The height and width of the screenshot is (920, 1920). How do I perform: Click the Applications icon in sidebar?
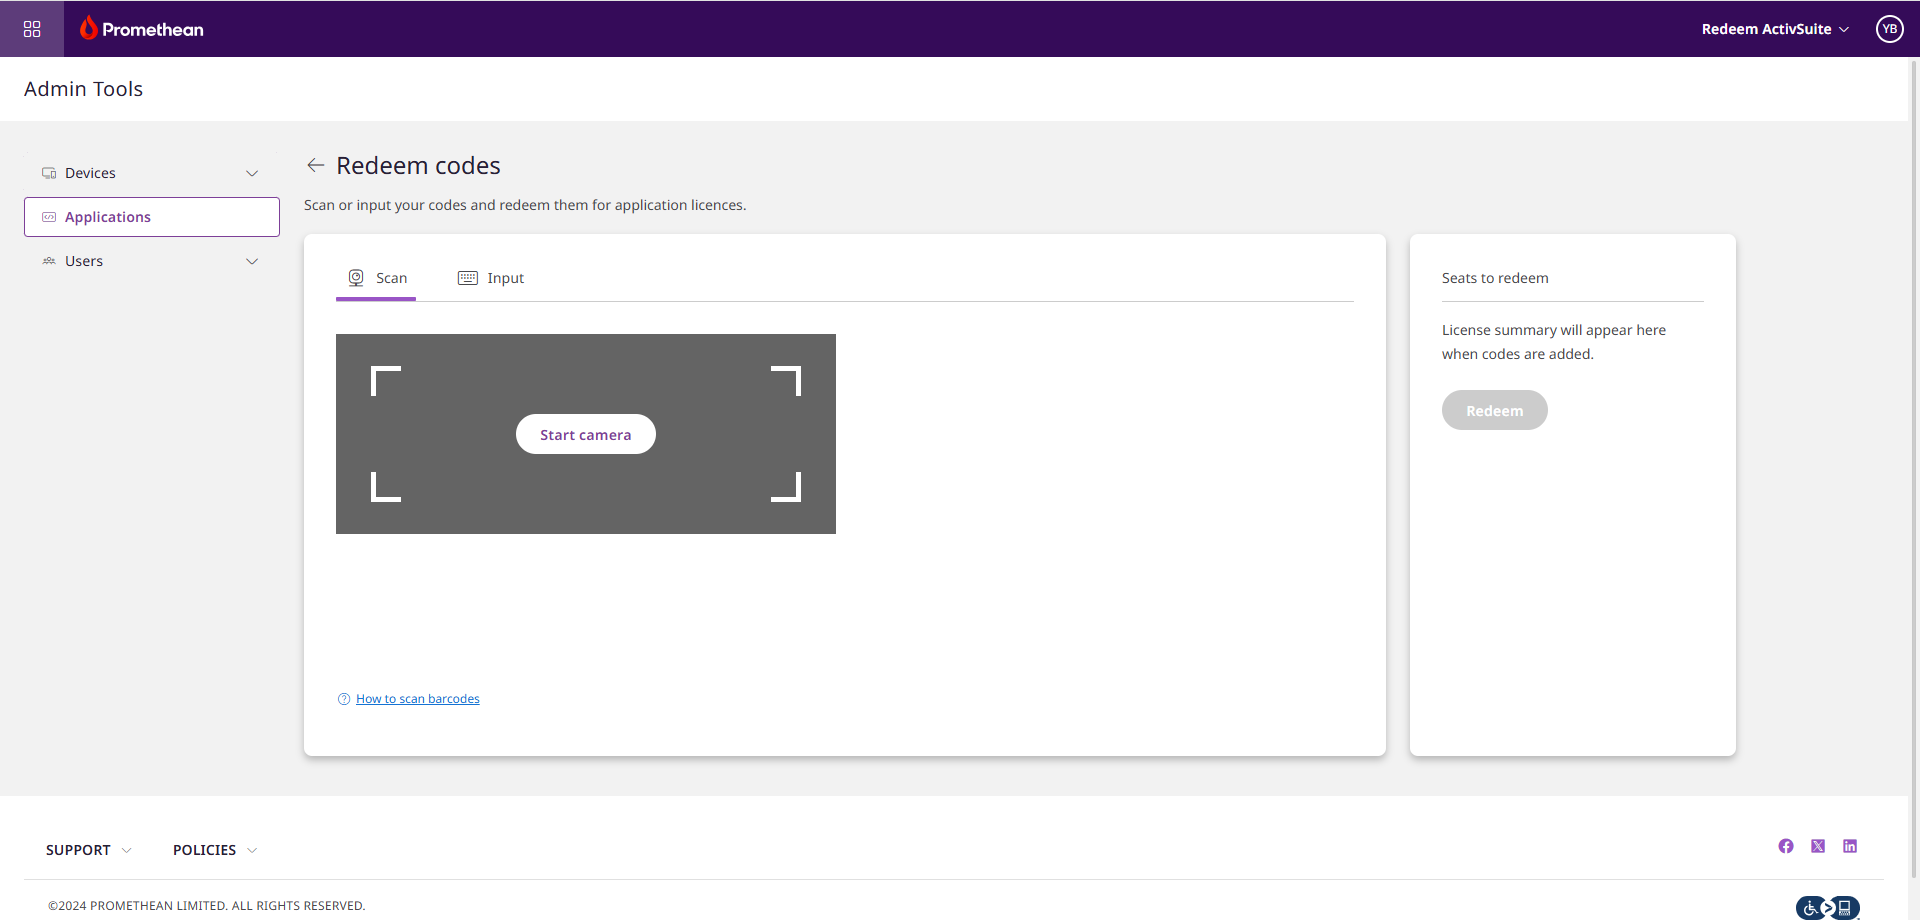[49, 217]
